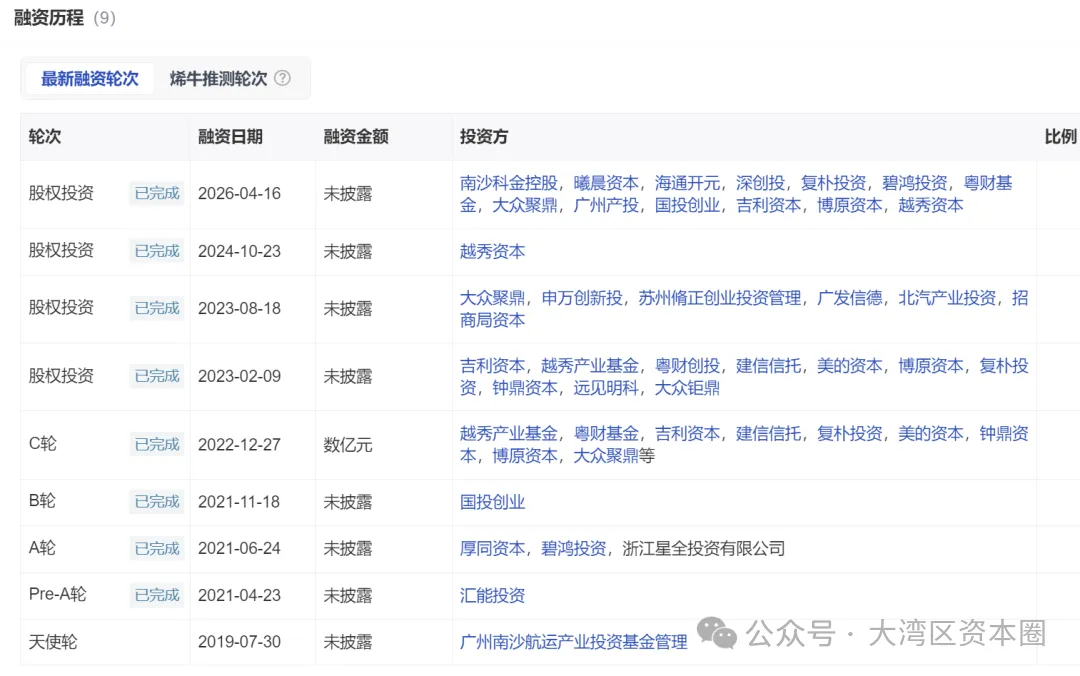
Task: Select the date 2019-07-30
Action: [x=239, y=642]
